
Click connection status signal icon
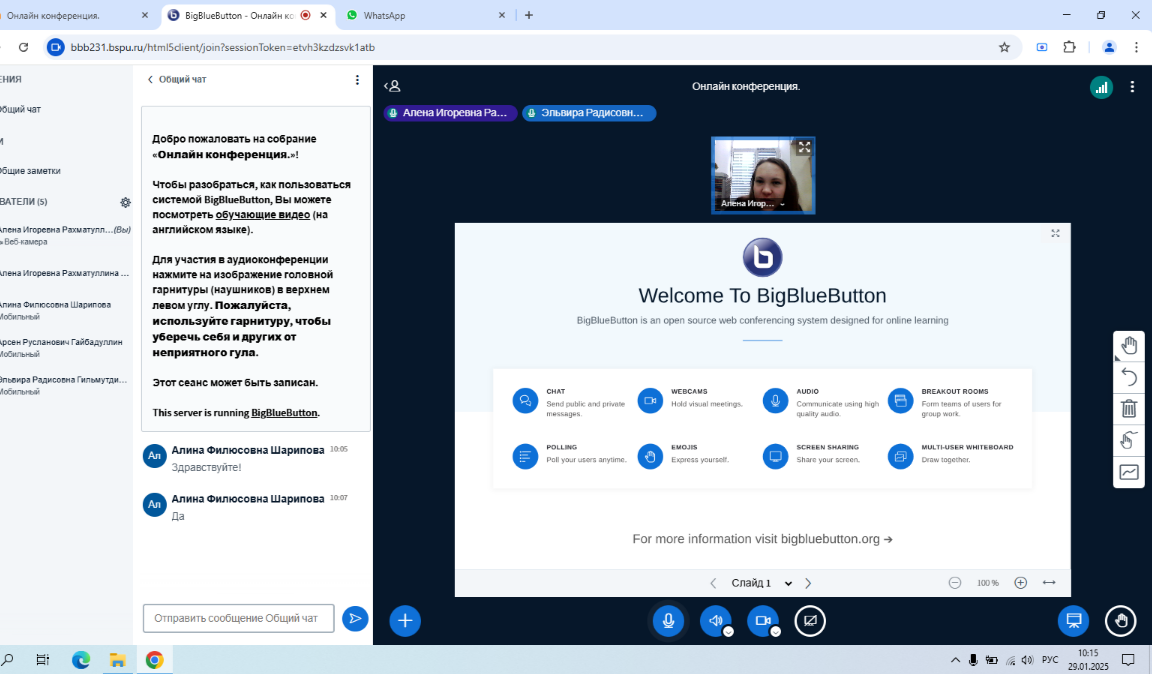pyautogui.click(x=1101, y=87)
